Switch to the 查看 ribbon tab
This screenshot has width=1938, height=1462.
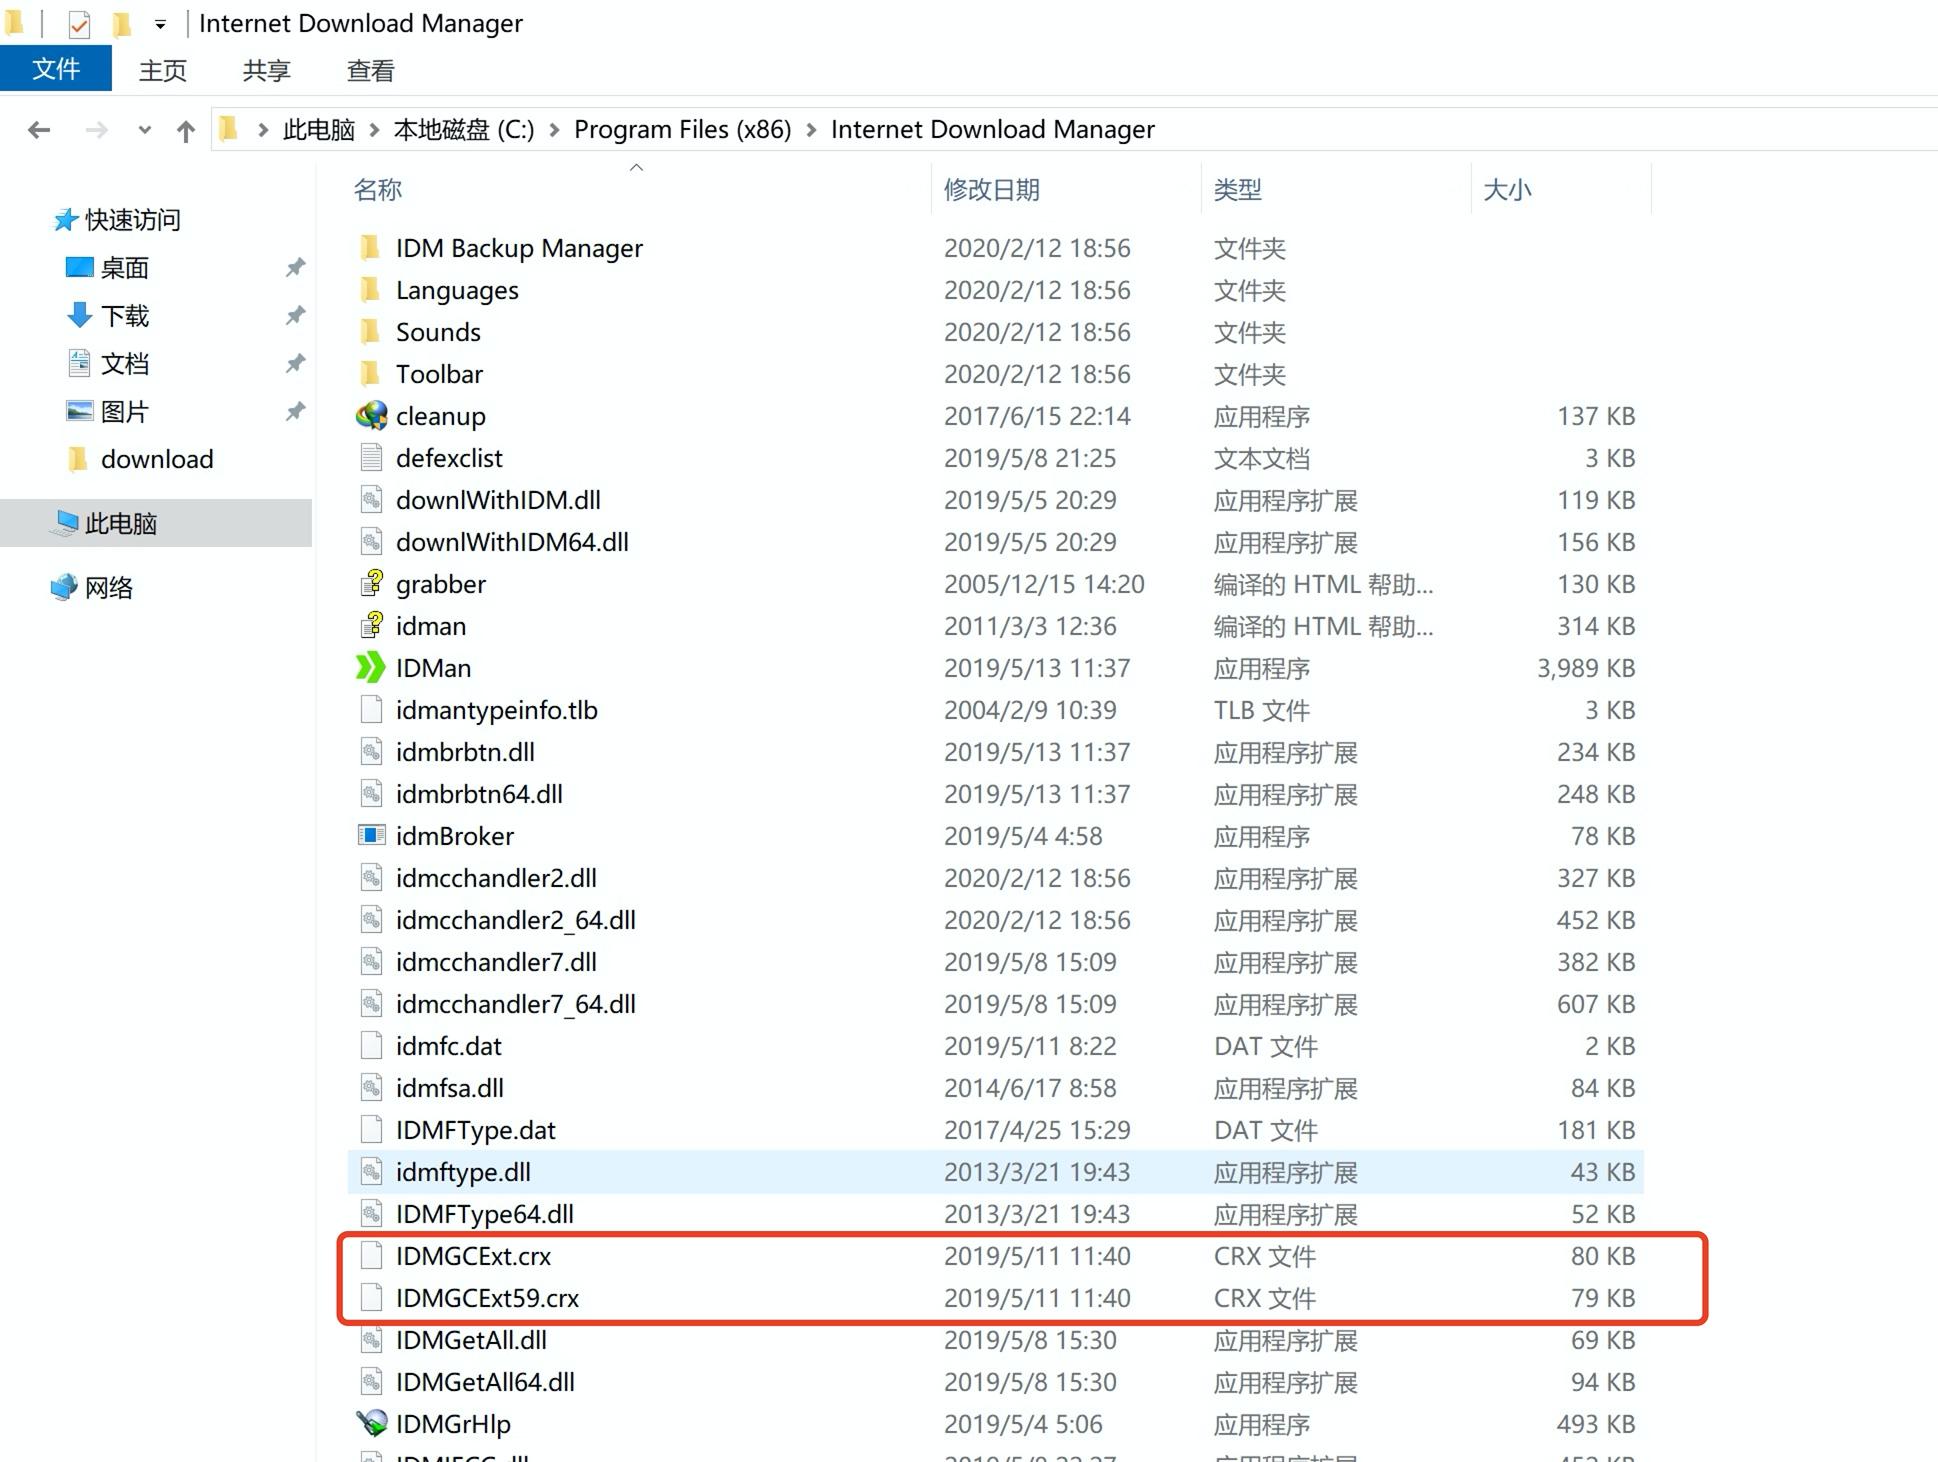(x=370, y=70)
